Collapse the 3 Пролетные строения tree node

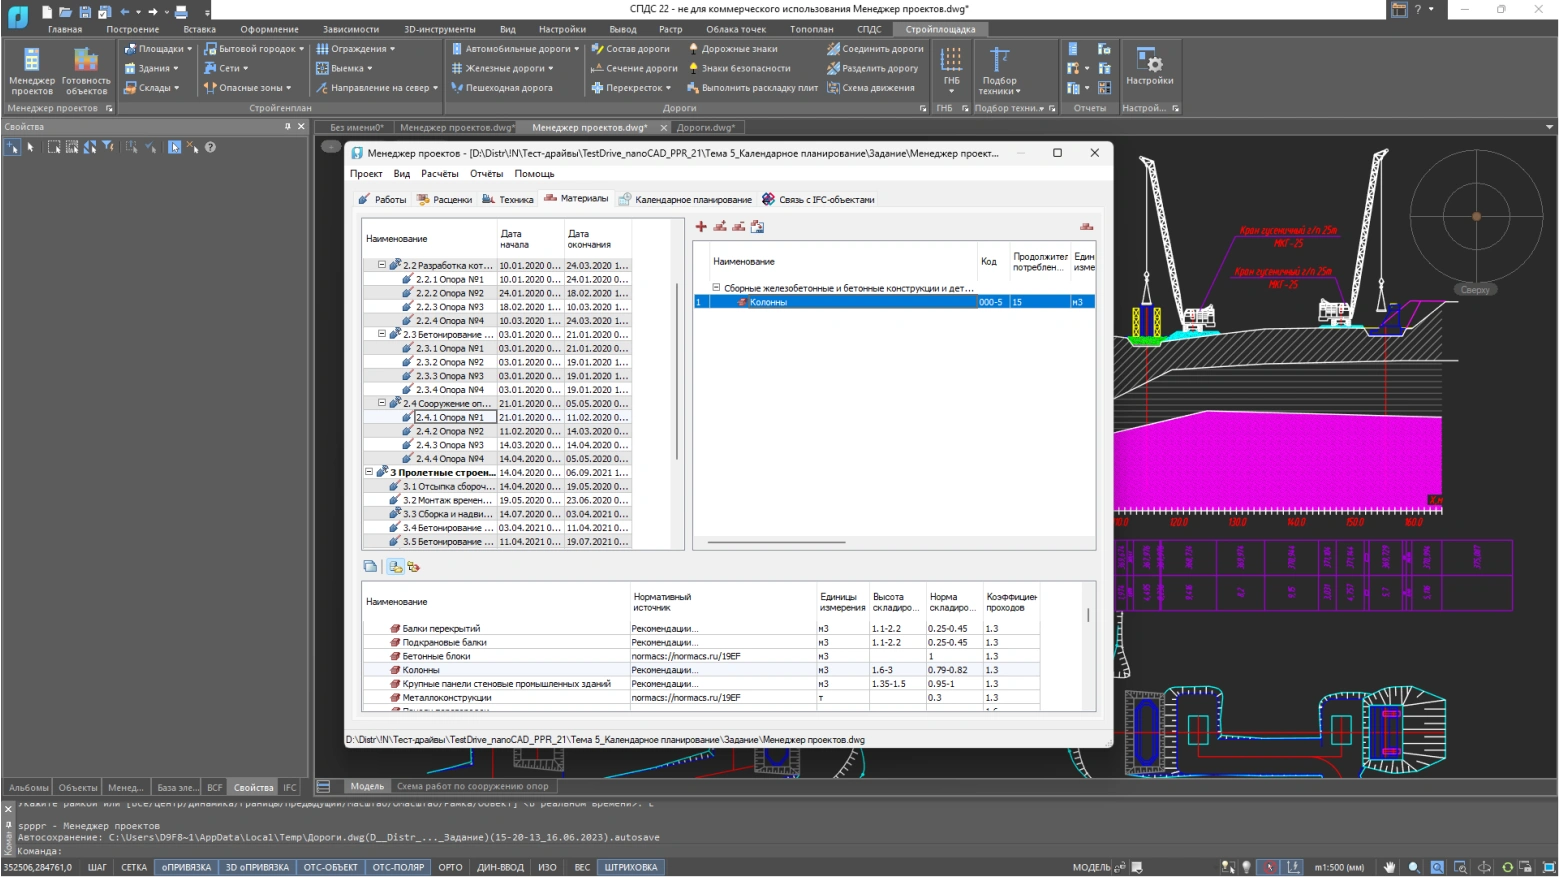pyautogui.click(x=369, y=472)
